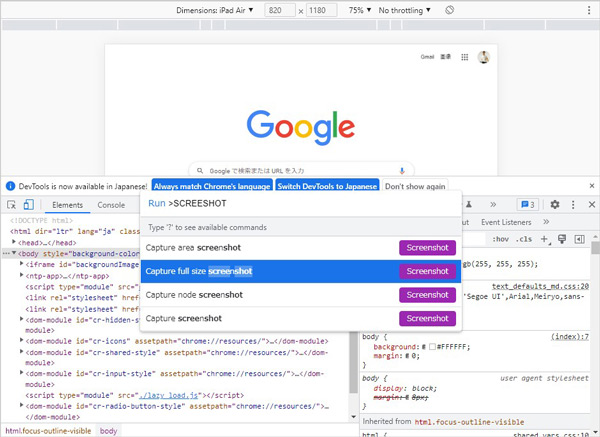Screen dimensions: 600x437
Task: Toggle the .cls class editor
Action: click(524, 239)
